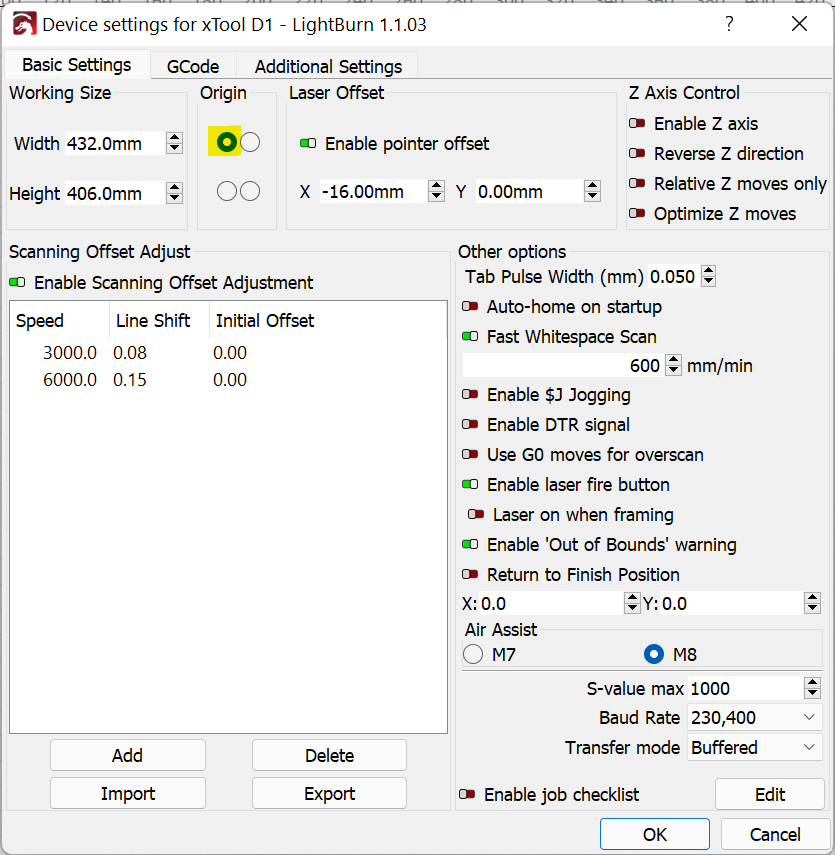The width and height of the screenshot is (835, 855).
Task: Click the 0.15 line shift cell
Action: point(130,380)
